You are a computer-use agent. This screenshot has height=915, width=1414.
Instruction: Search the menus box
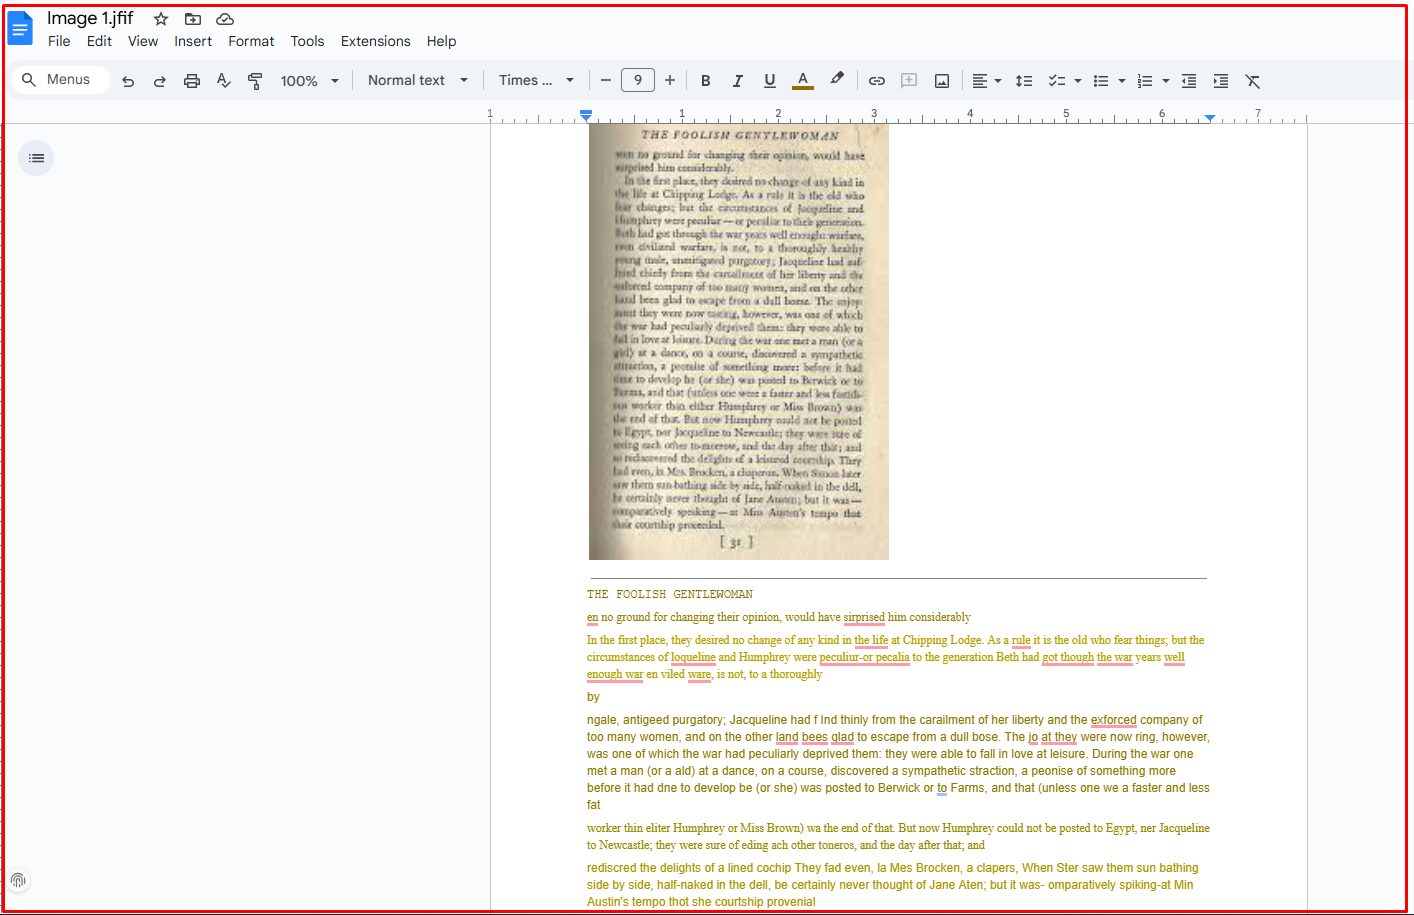[60, 80]
